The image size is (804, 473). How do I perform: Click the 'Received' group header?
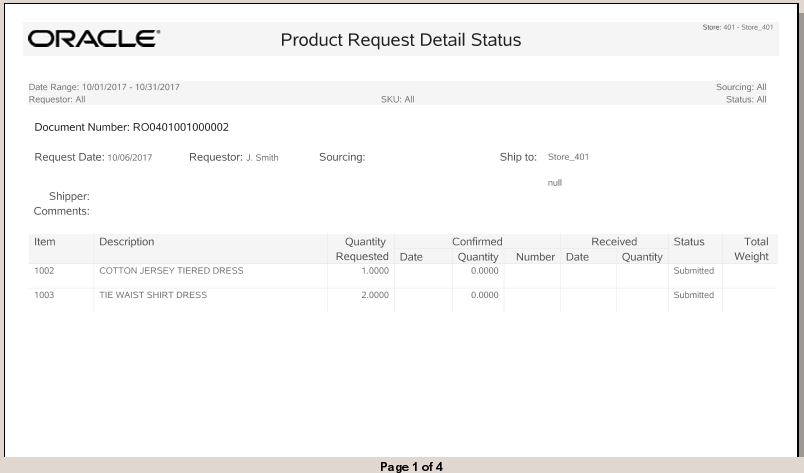pyautogui.click(x=614, y=242)
